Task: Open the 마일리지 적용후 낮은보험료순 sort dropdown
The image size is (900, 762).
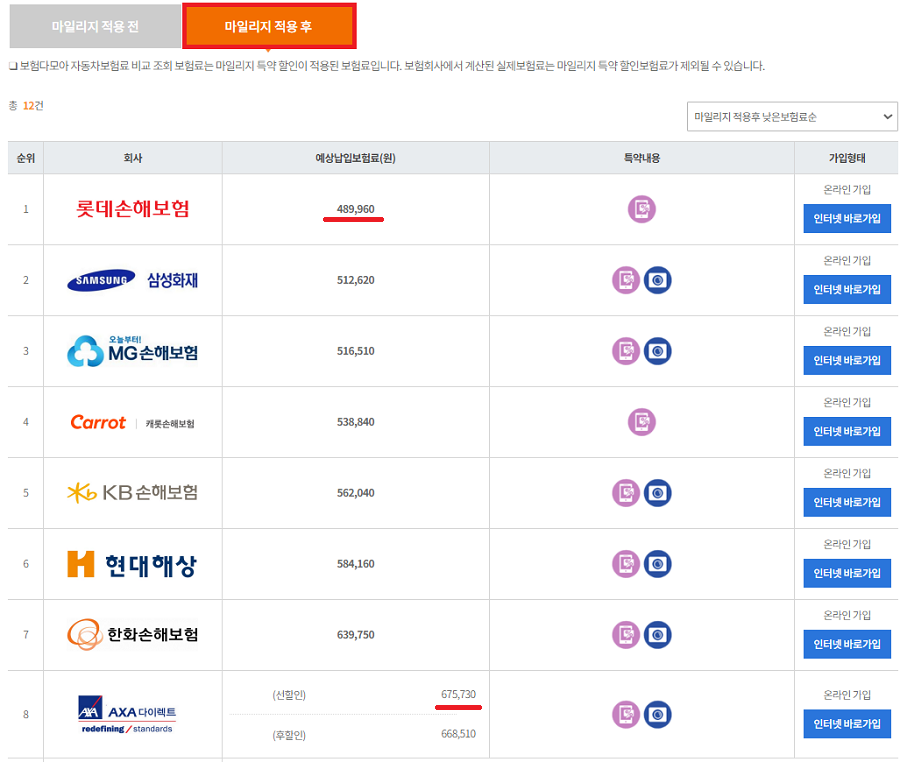Action: 792,117
